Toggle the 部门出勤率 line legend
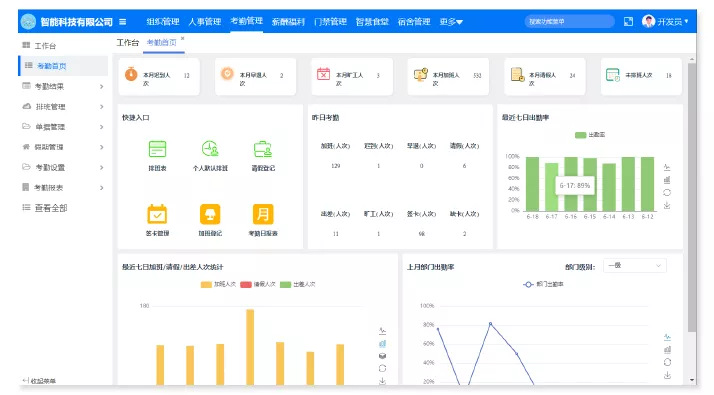This screenshot has height=395, width=714. [543, 284]
